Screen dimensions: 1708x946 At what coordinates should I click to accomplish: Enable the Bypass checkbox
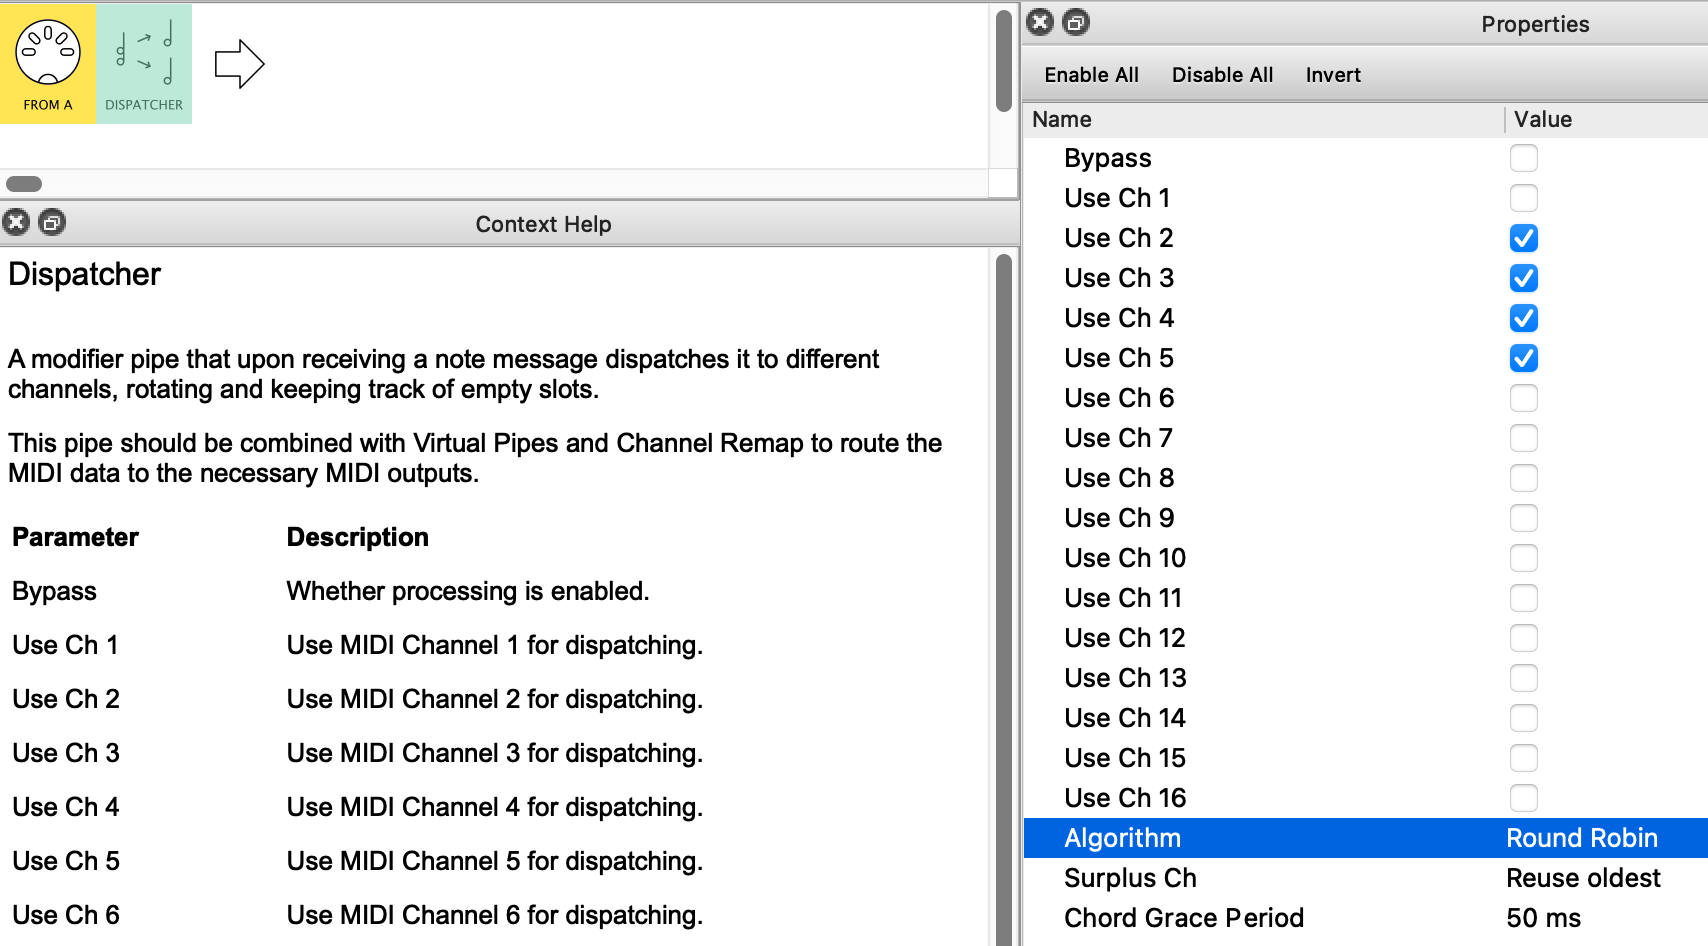(x=1523, y=158)
